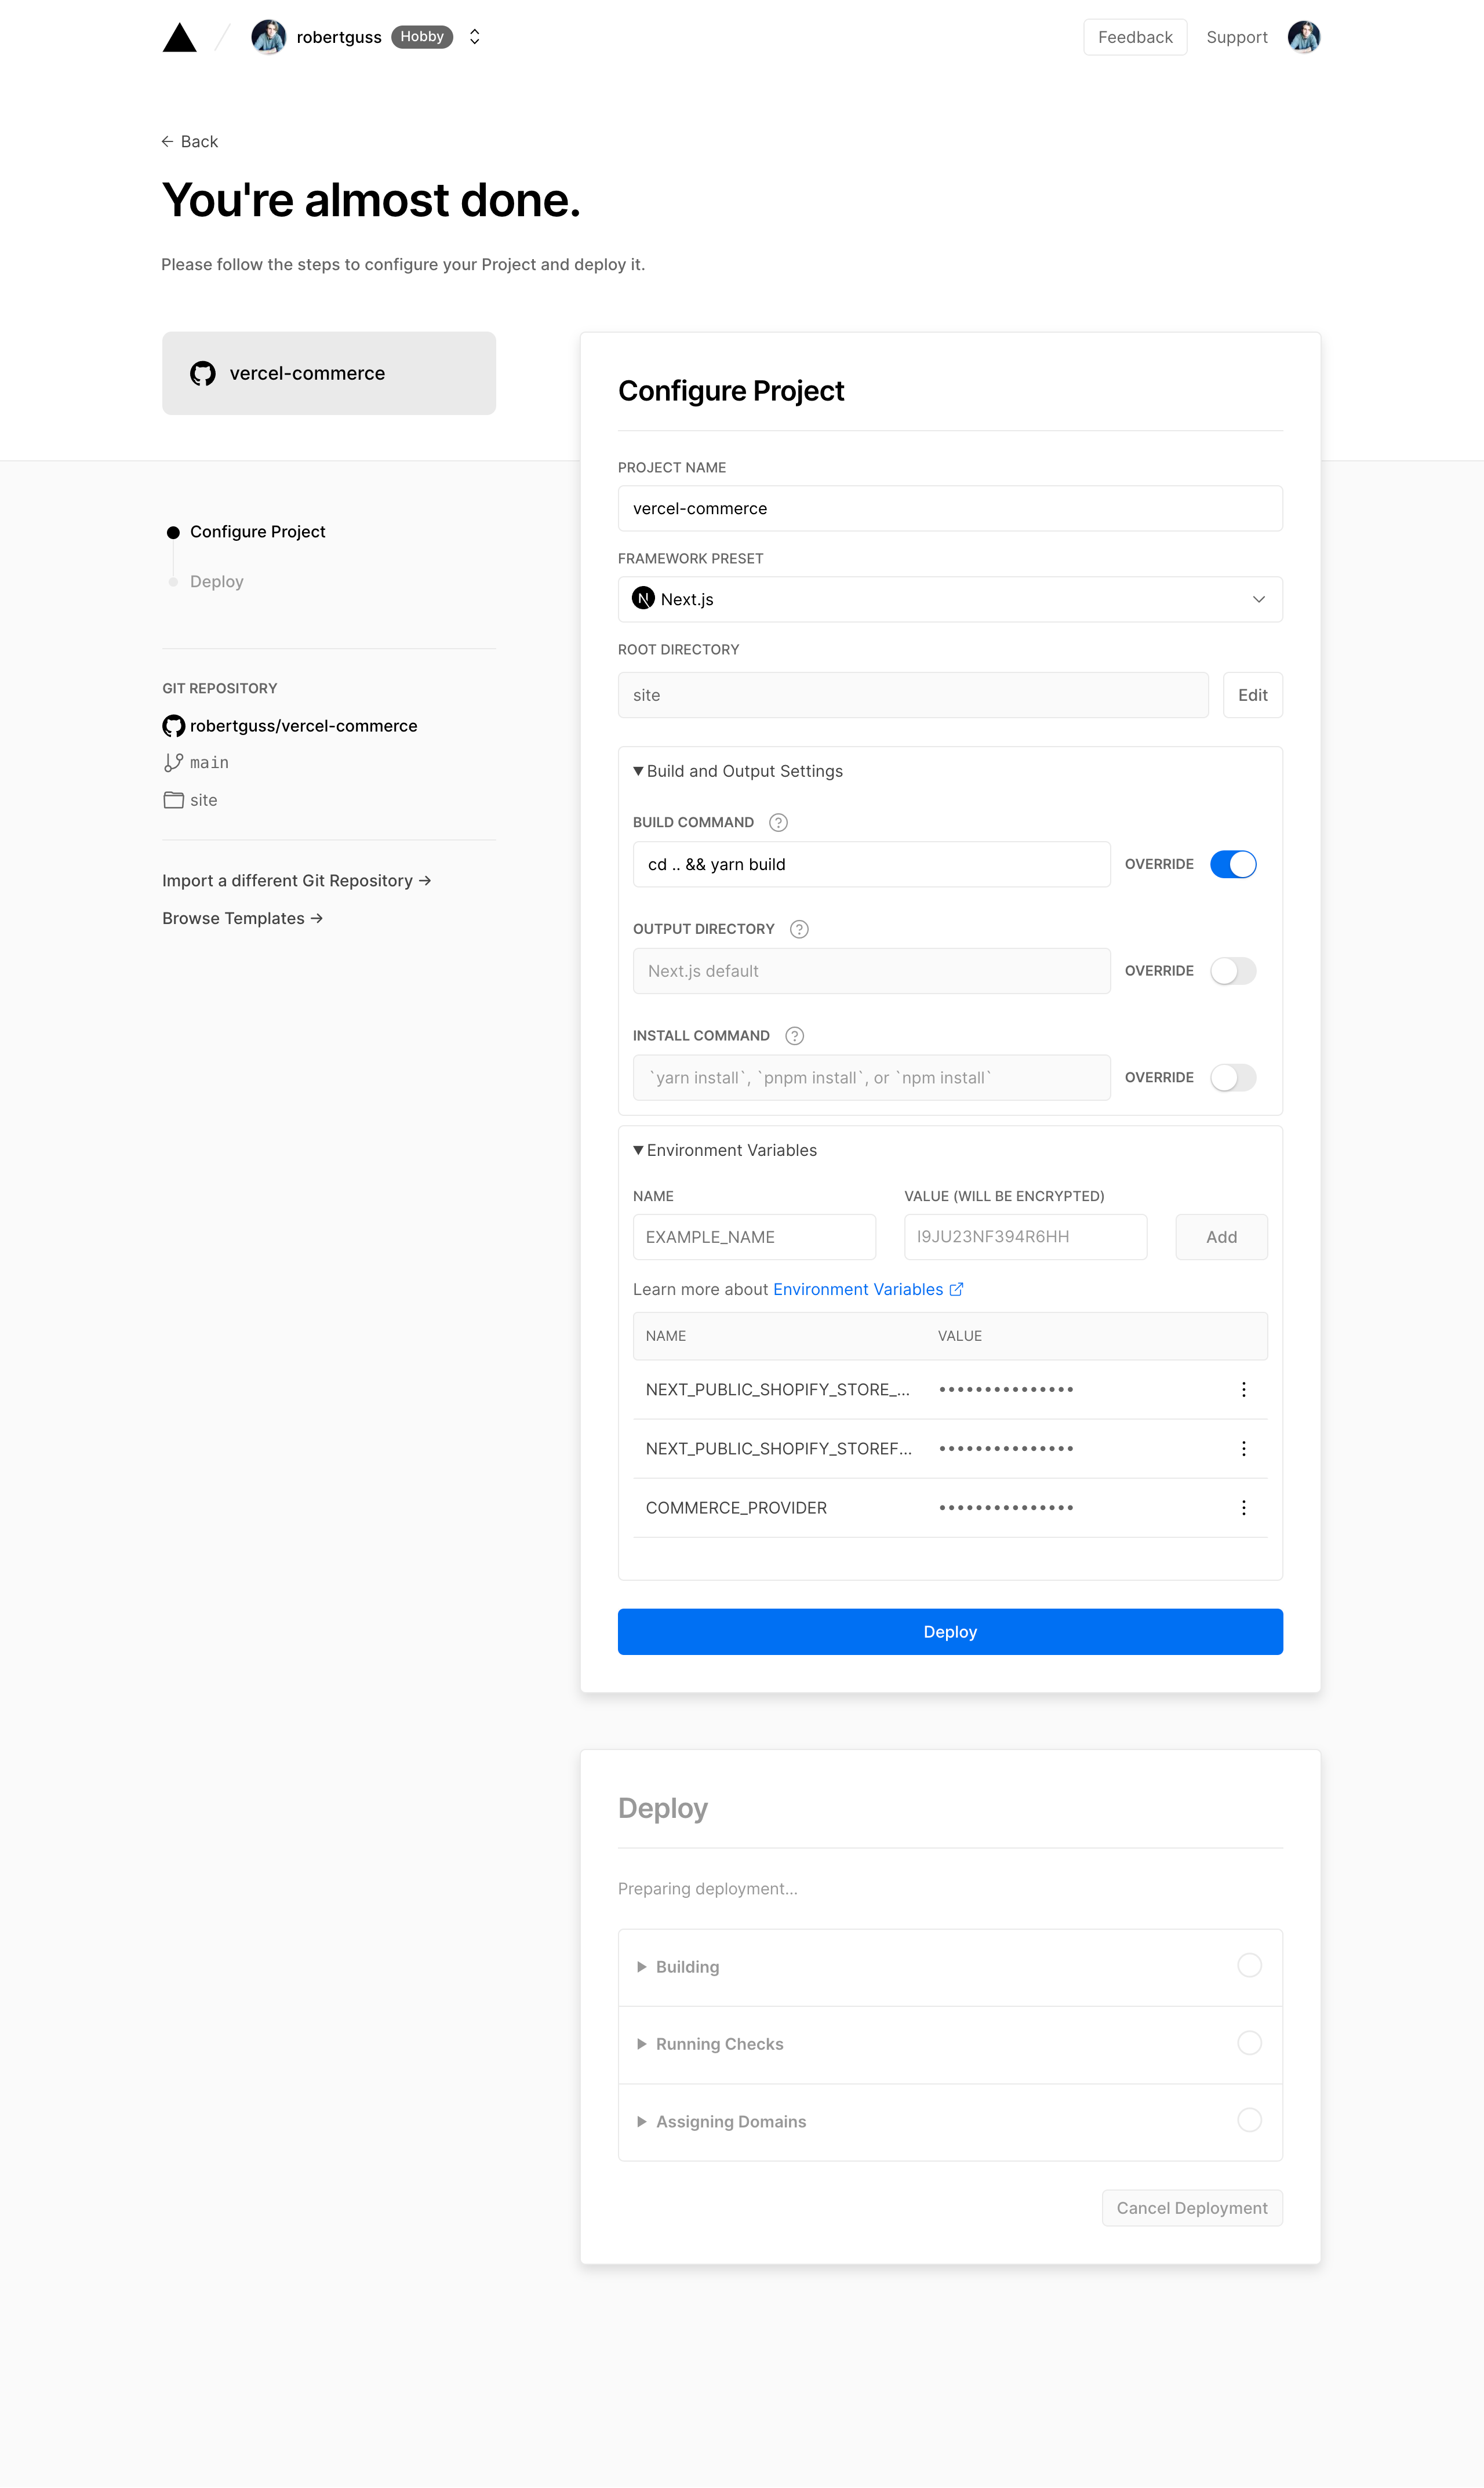The width and height of the screenshot is (1484, 2488).
Task: Open options menu for NEXT_PUBLIC_SHOPIFY_STORE_ variable
Action: click(1243, 1390)
